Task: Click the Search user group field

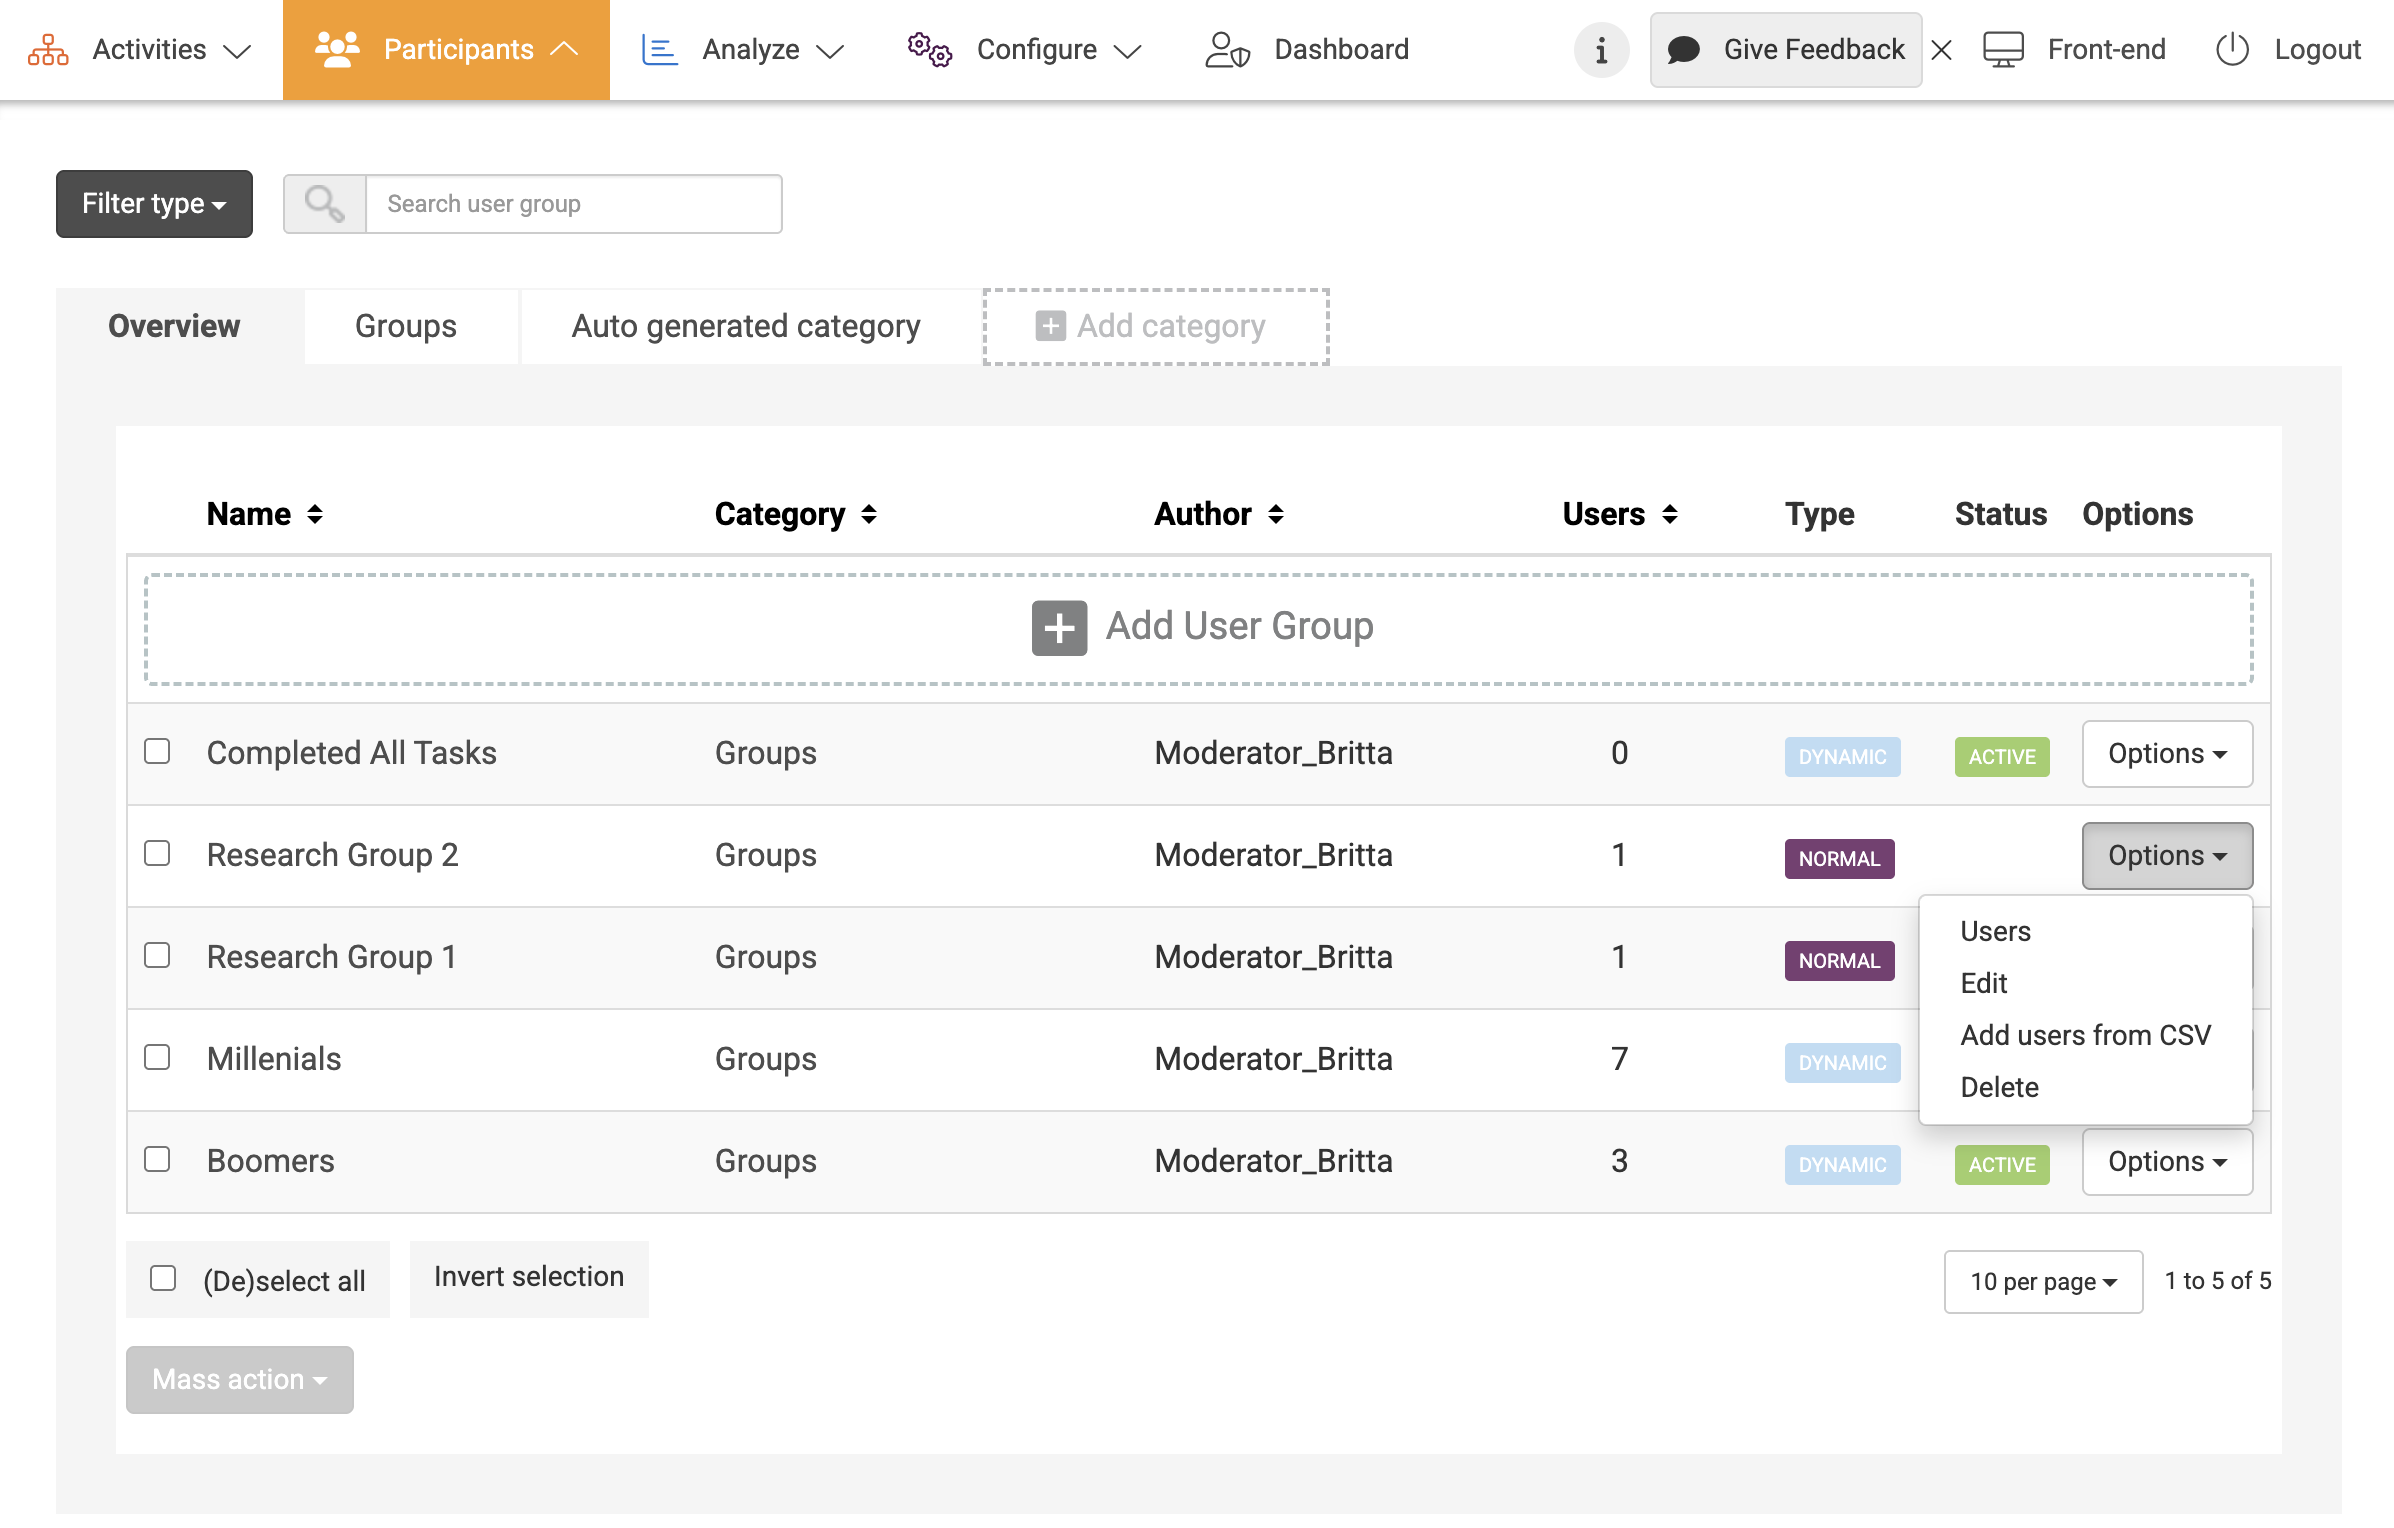Action: pos(573,204)
